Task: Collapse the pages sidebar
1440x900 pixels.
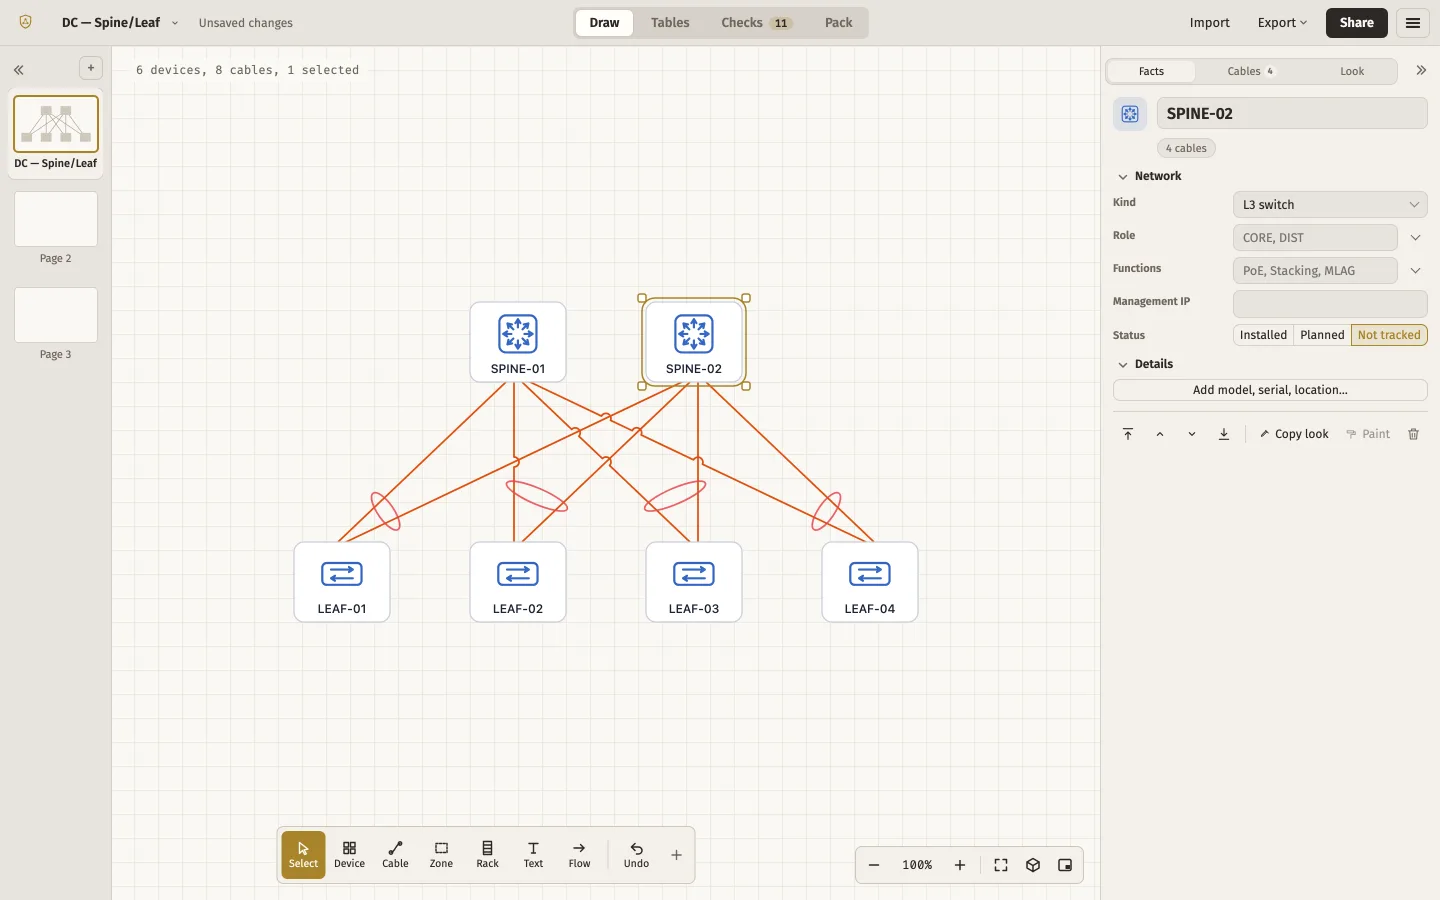Action: point(19,70)
